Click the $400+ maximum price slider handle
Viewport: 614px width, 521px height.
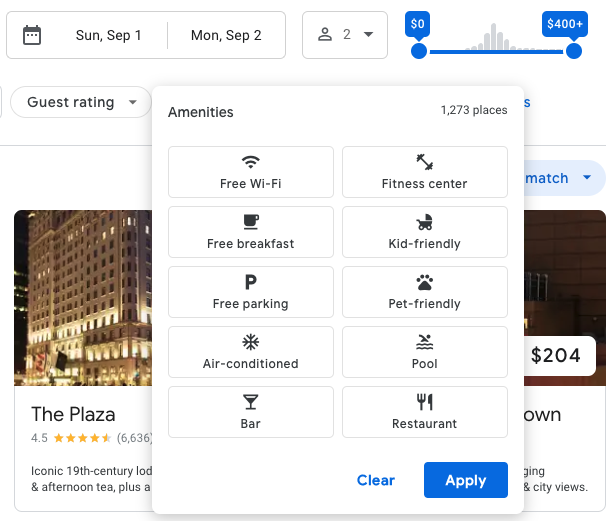(574, 51)
